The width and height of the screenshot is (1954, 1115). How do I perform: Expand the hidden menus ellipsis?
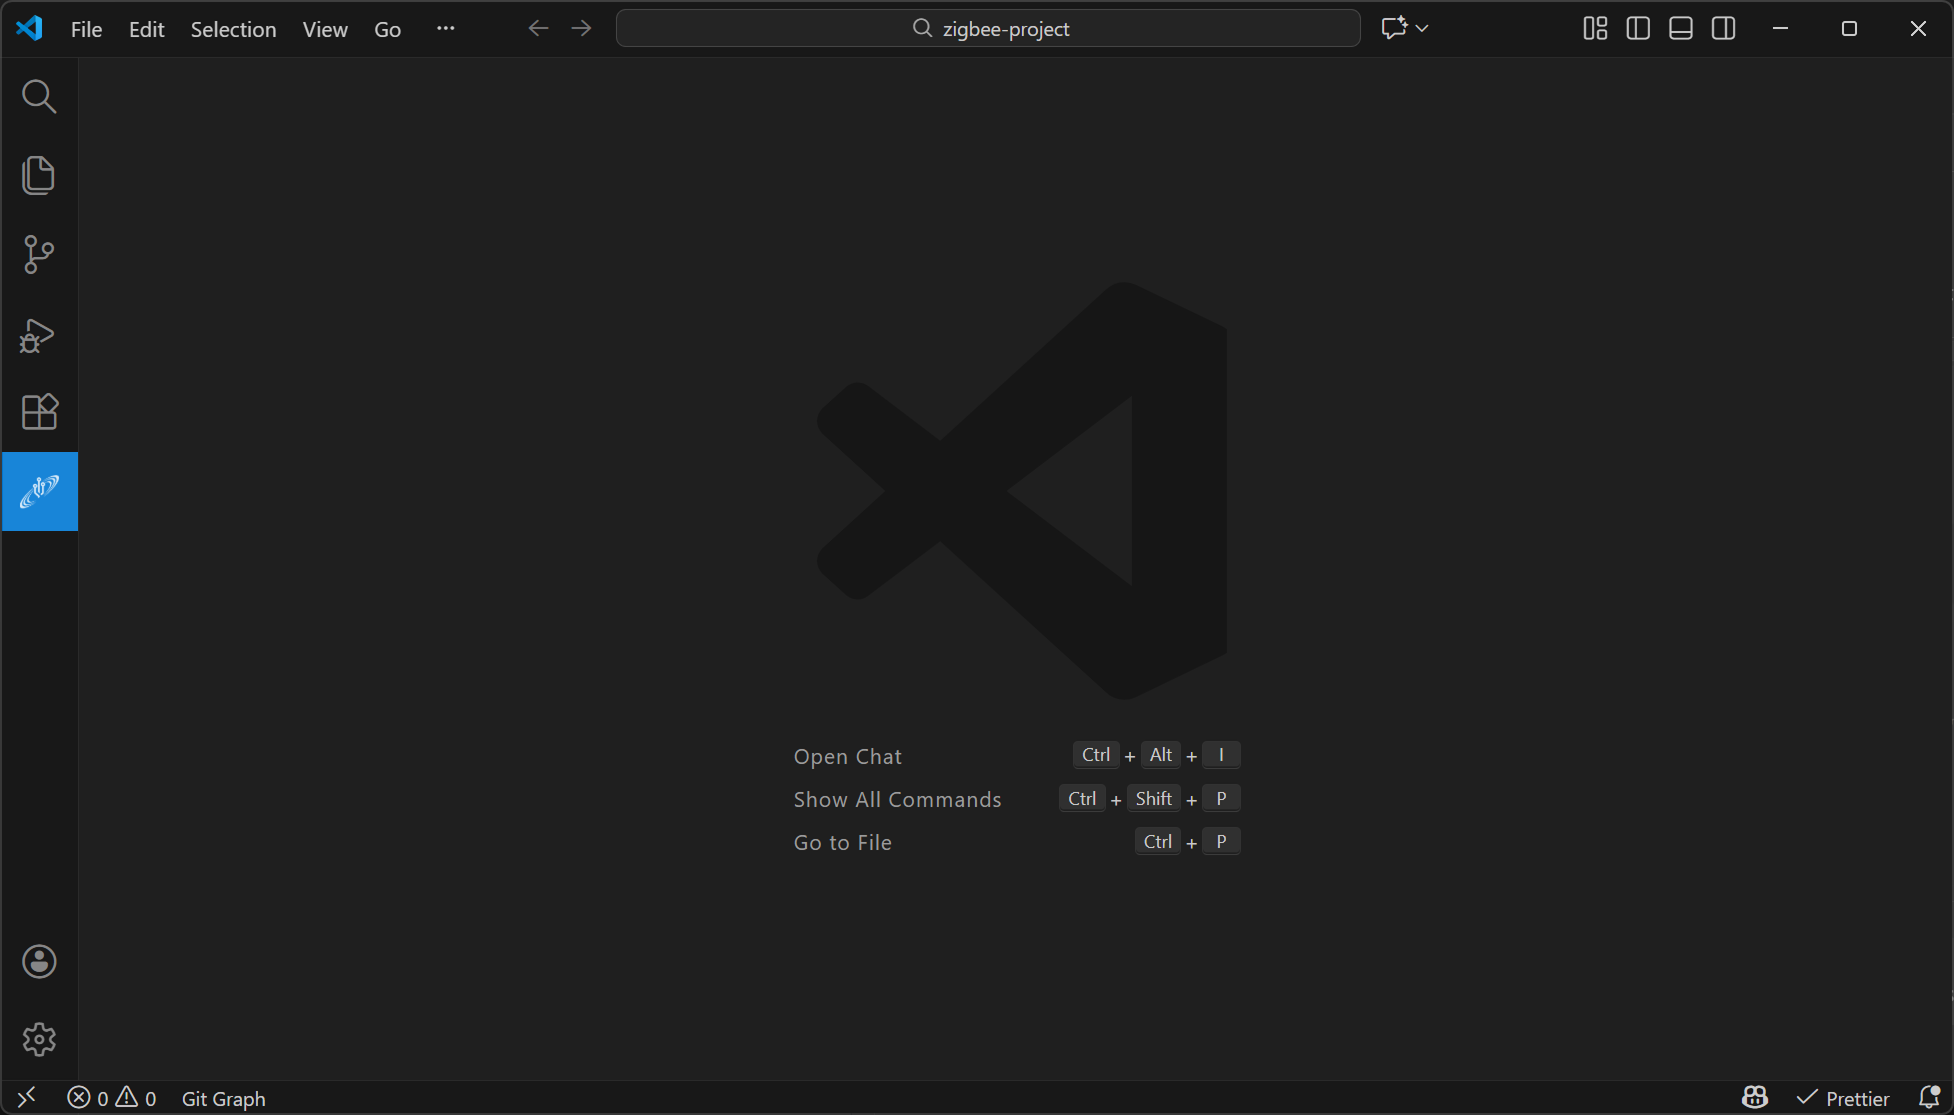446,28
